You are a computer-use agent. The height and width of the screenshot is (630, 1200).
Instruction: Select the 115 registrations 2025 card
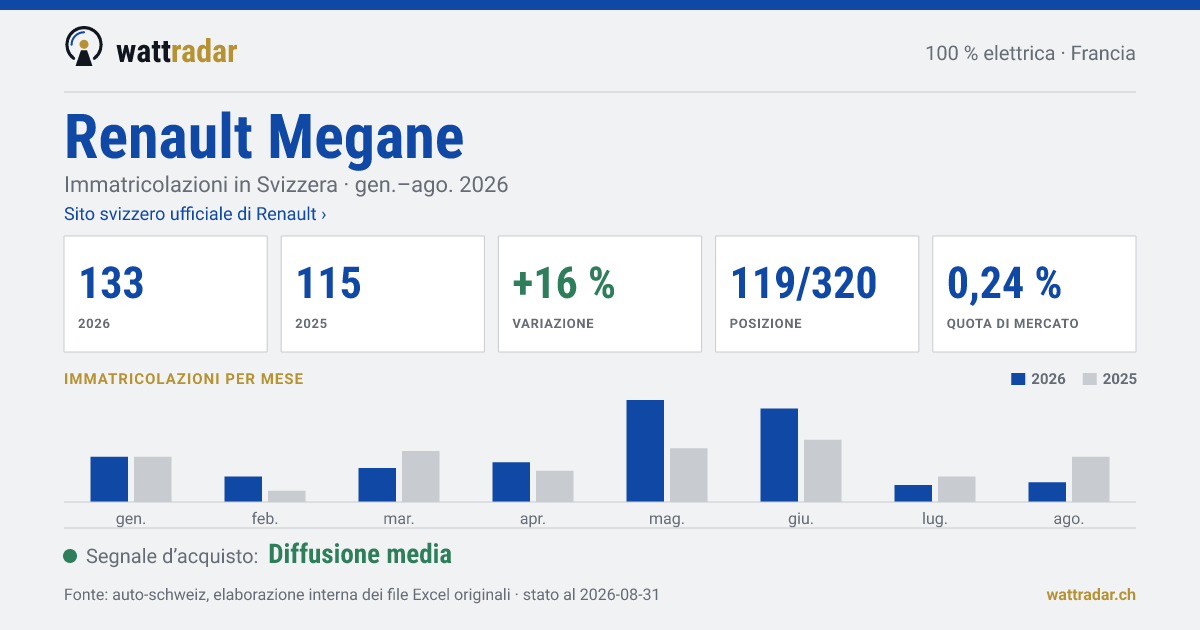(383, 294)
